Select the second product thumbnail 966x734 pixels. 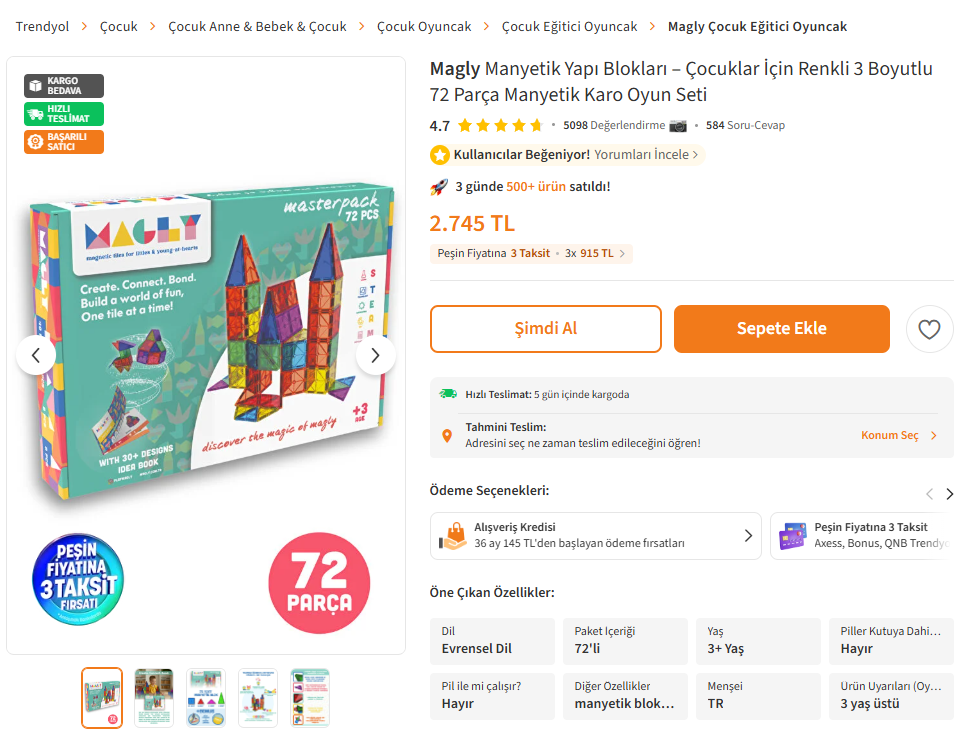pos(154,697)
